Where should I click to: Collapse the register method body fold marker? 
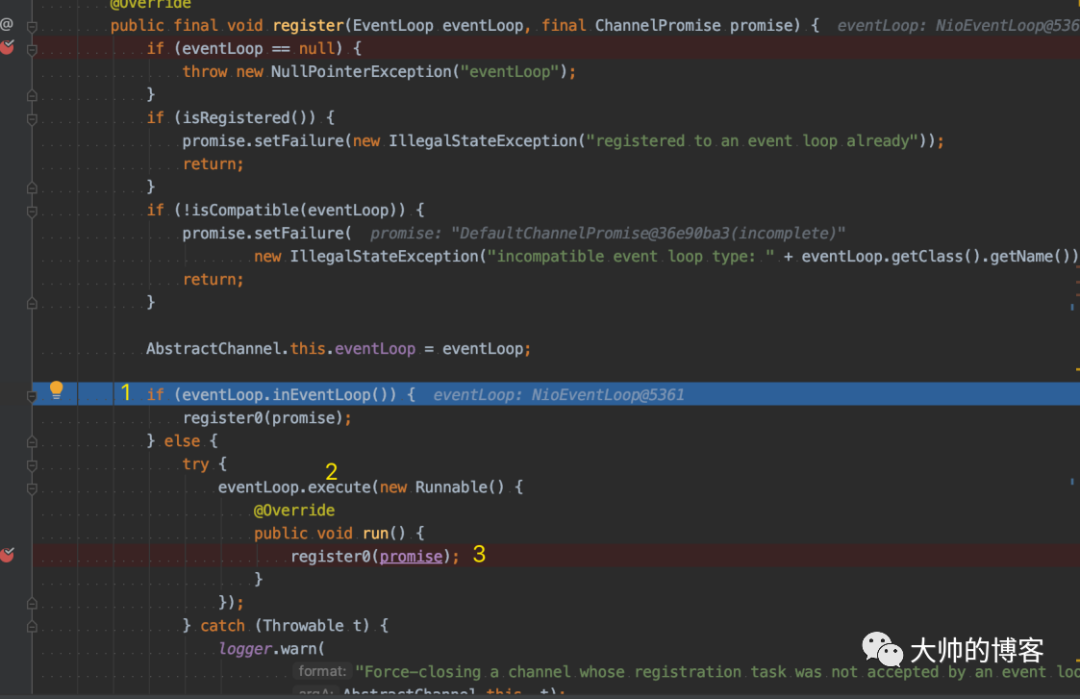pos(32,26)
